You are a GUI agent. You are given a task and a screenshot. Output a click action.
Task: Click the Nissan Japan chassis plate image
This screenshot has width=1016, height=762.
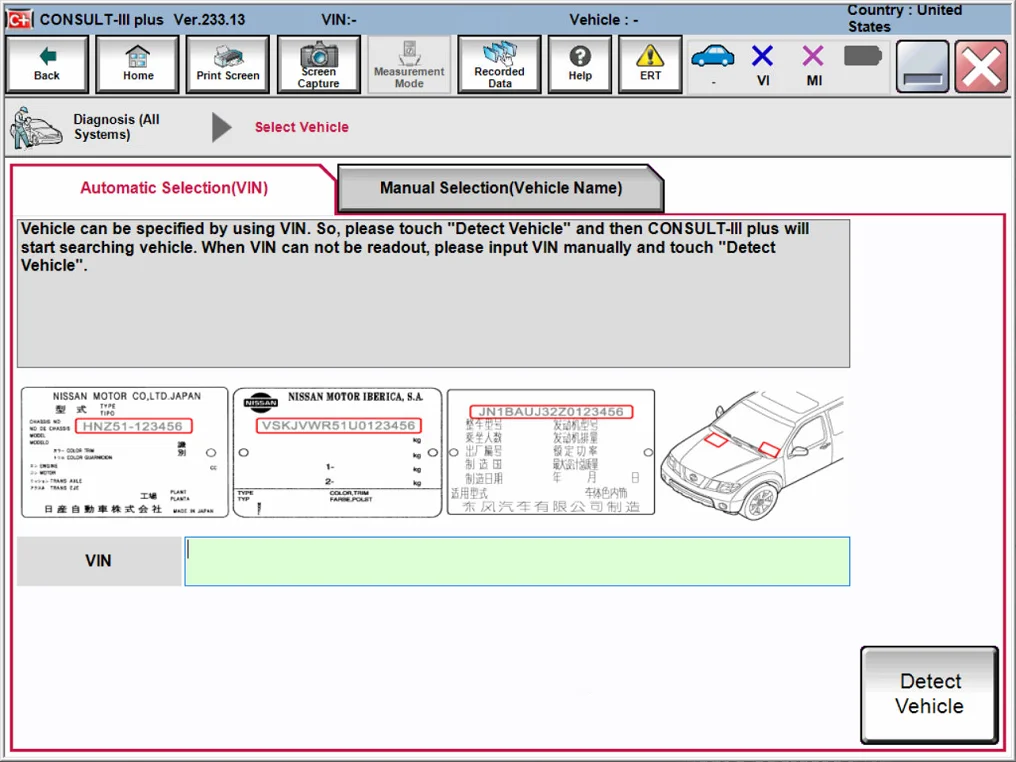coord(125,453)
